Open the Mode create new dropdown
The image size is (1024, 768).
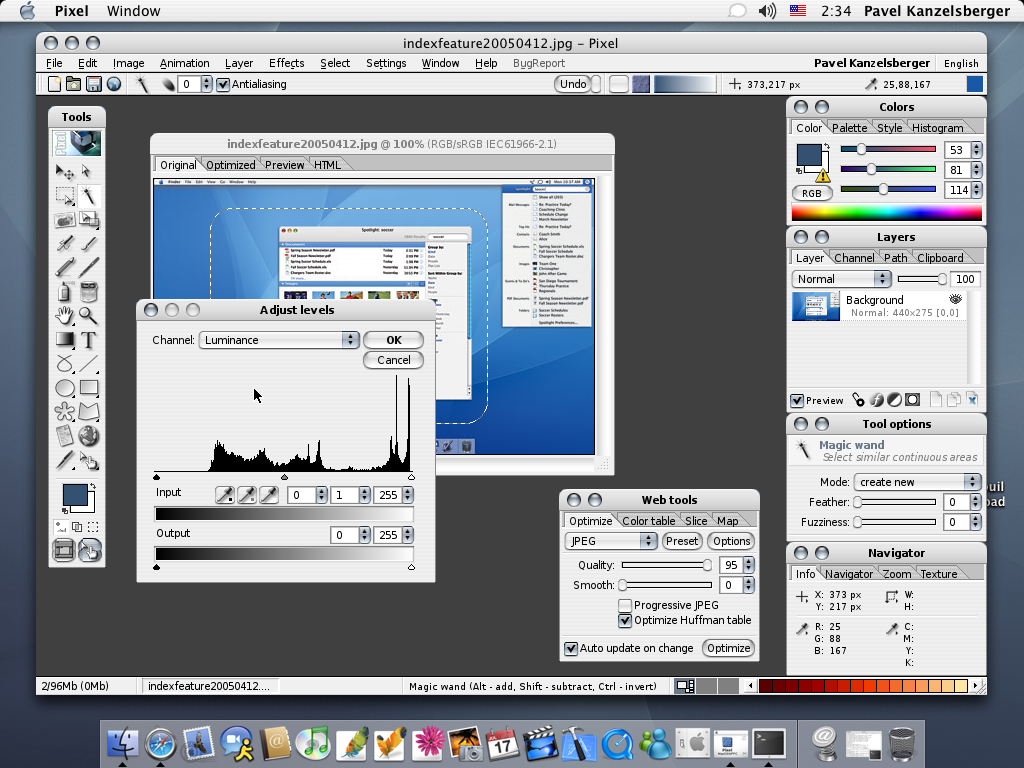[918, 482]
